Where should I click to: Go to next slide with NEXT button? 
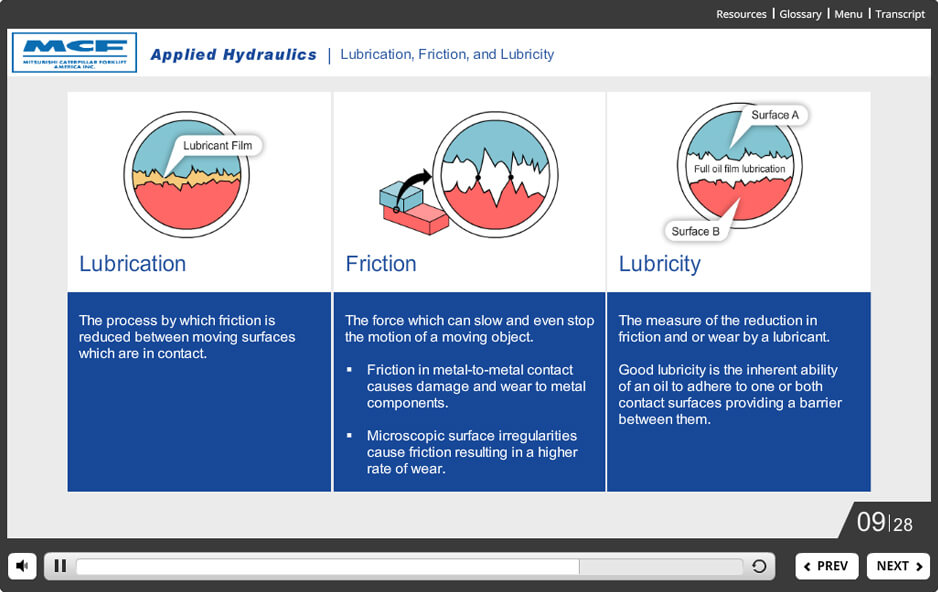point(898,566)
